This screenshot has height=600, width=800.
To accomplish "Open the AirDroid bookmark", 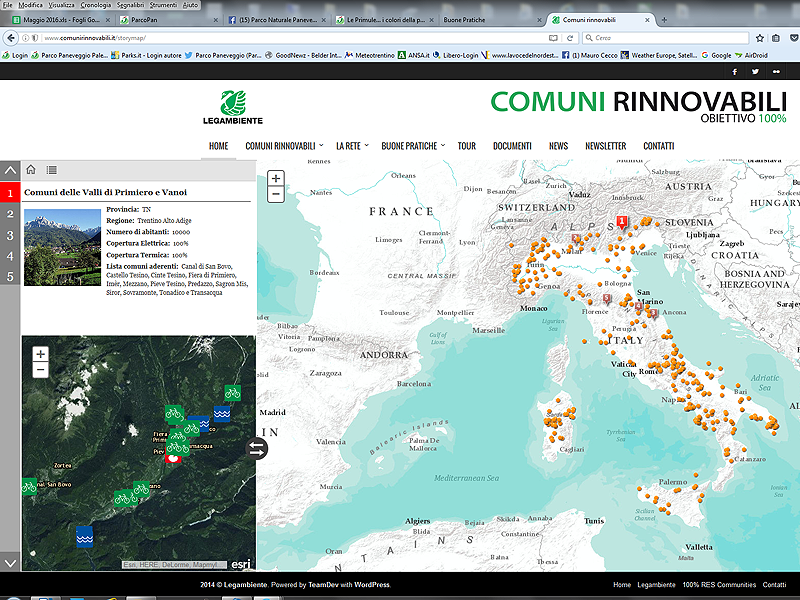I will (x=751, y=55).
